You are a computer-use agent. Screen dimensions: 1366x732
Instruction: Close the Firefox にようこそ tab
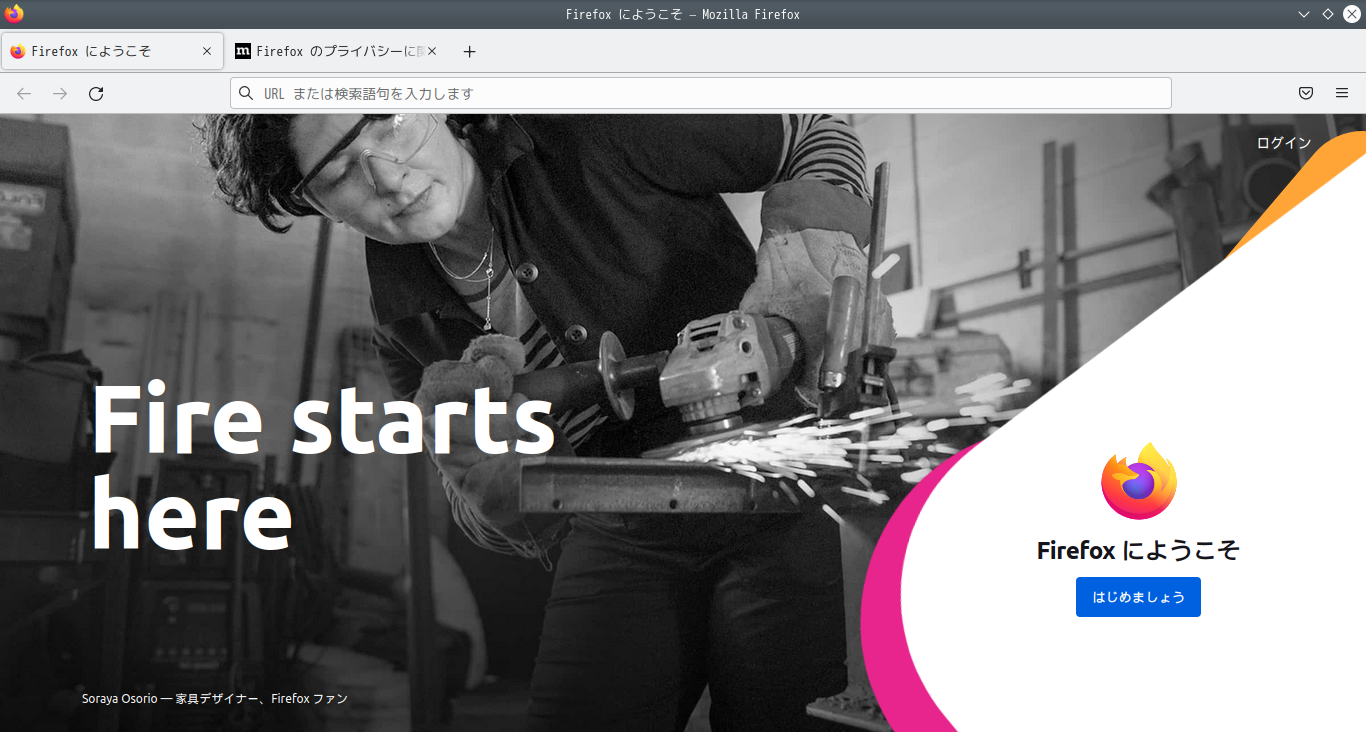(x=207, y=51)
